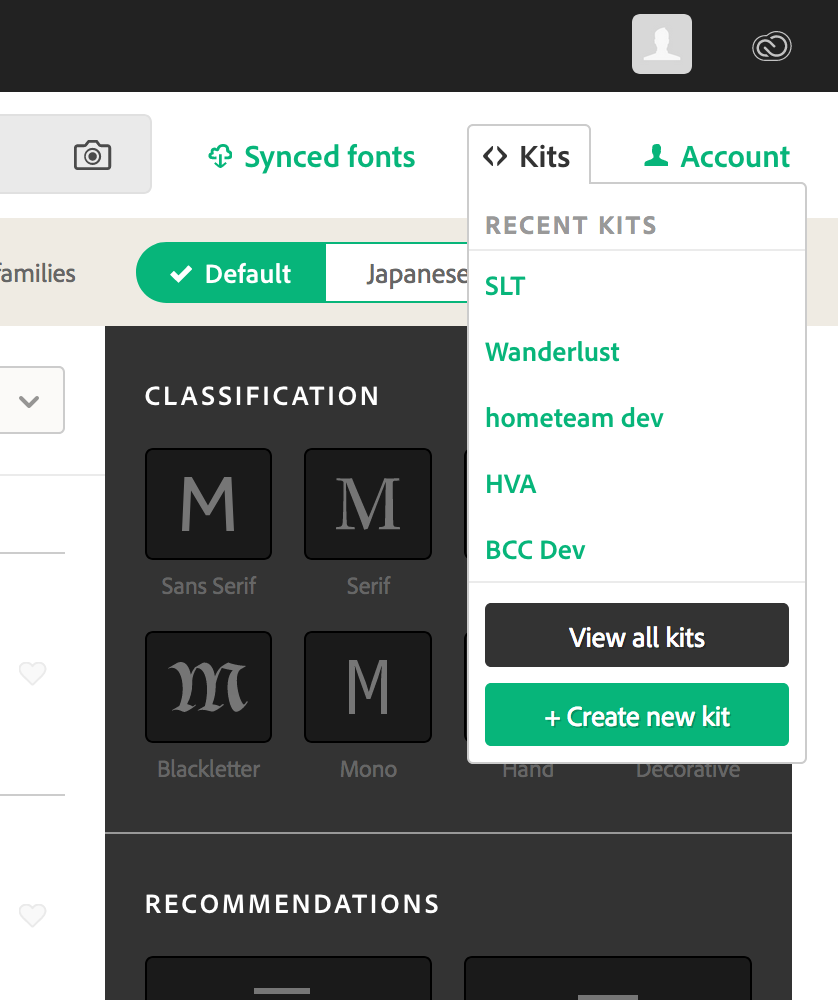Open the Account menu
The image size is (838, 1000).
pos(717,157)
